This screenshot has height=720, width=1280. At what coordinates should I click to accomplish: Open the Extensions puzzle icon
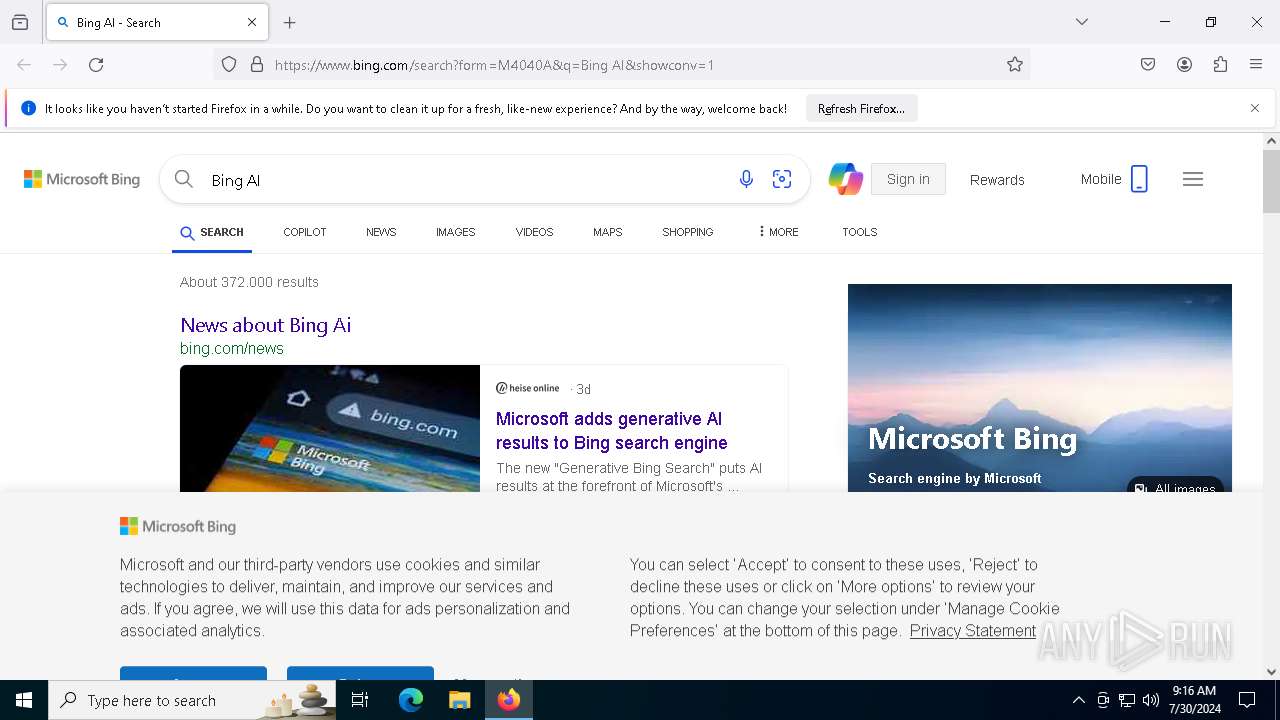[1220, 65]
